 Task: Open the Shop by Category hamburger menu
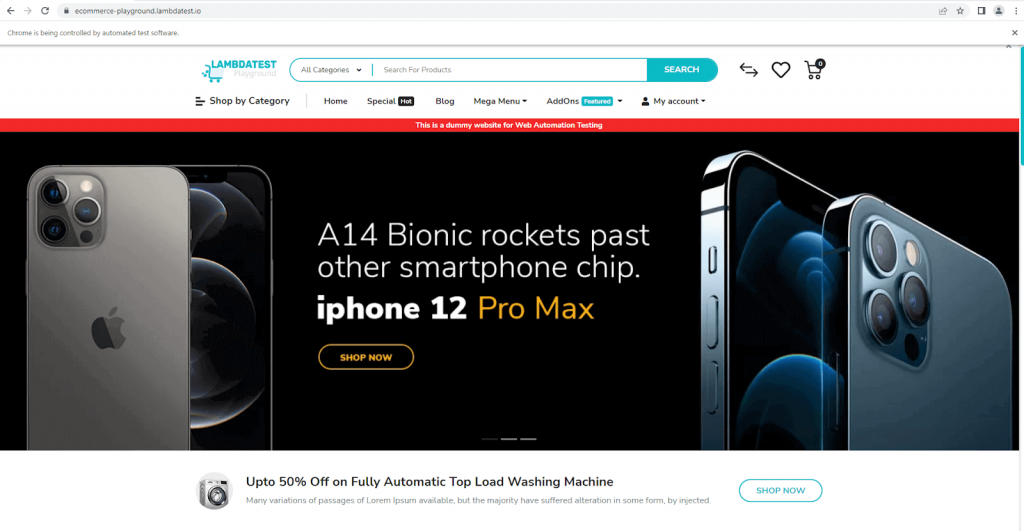pyautogui.click(x=242, y=101)
